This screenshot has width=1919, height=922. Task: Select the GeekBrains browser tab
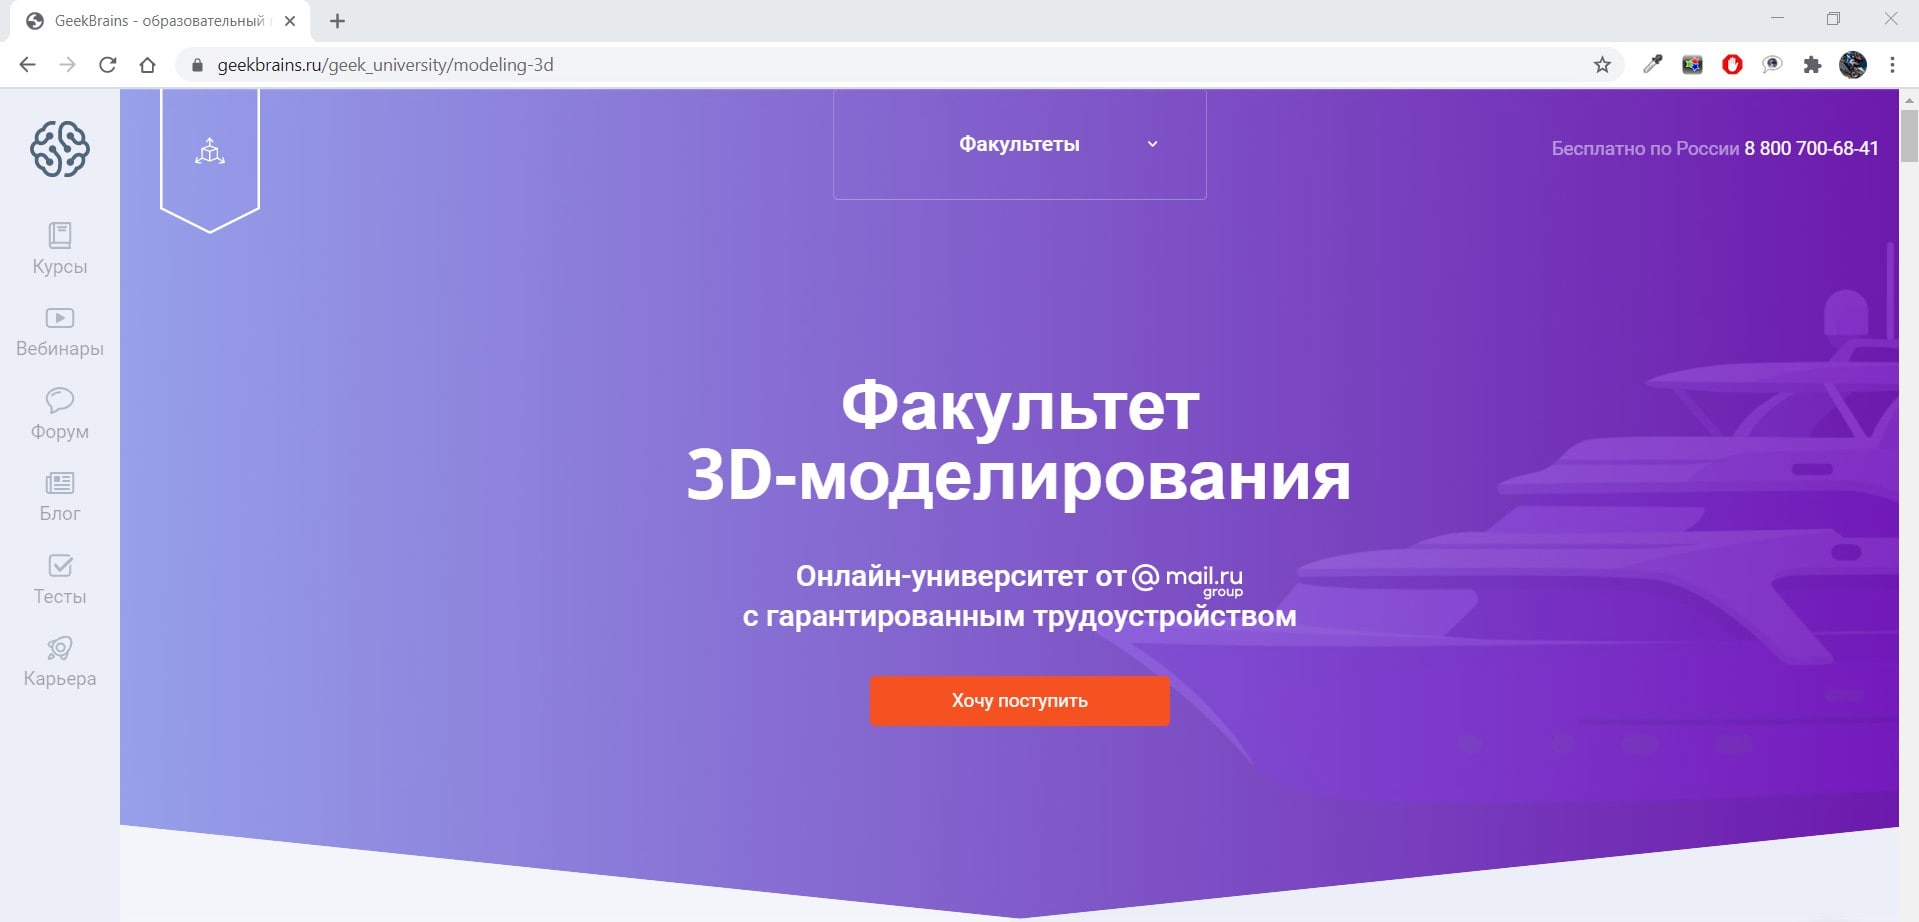(x=160, y=21)
